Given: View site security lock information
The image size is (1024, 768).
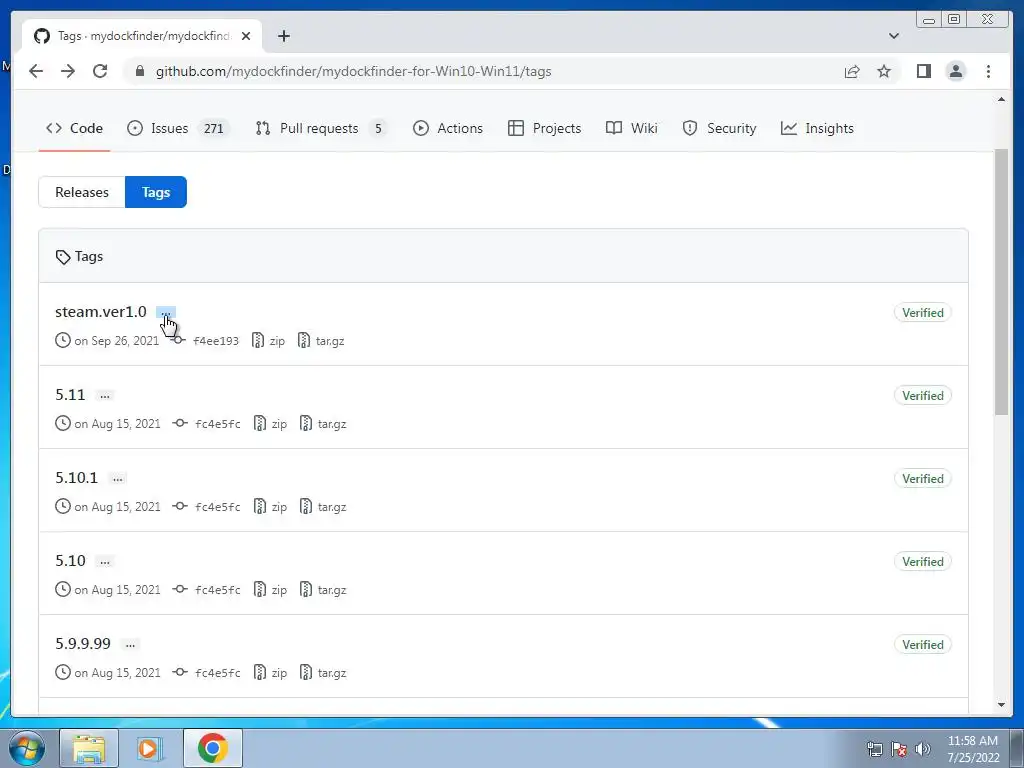Looking at the screenshot, I should click(x=139, y=71).
